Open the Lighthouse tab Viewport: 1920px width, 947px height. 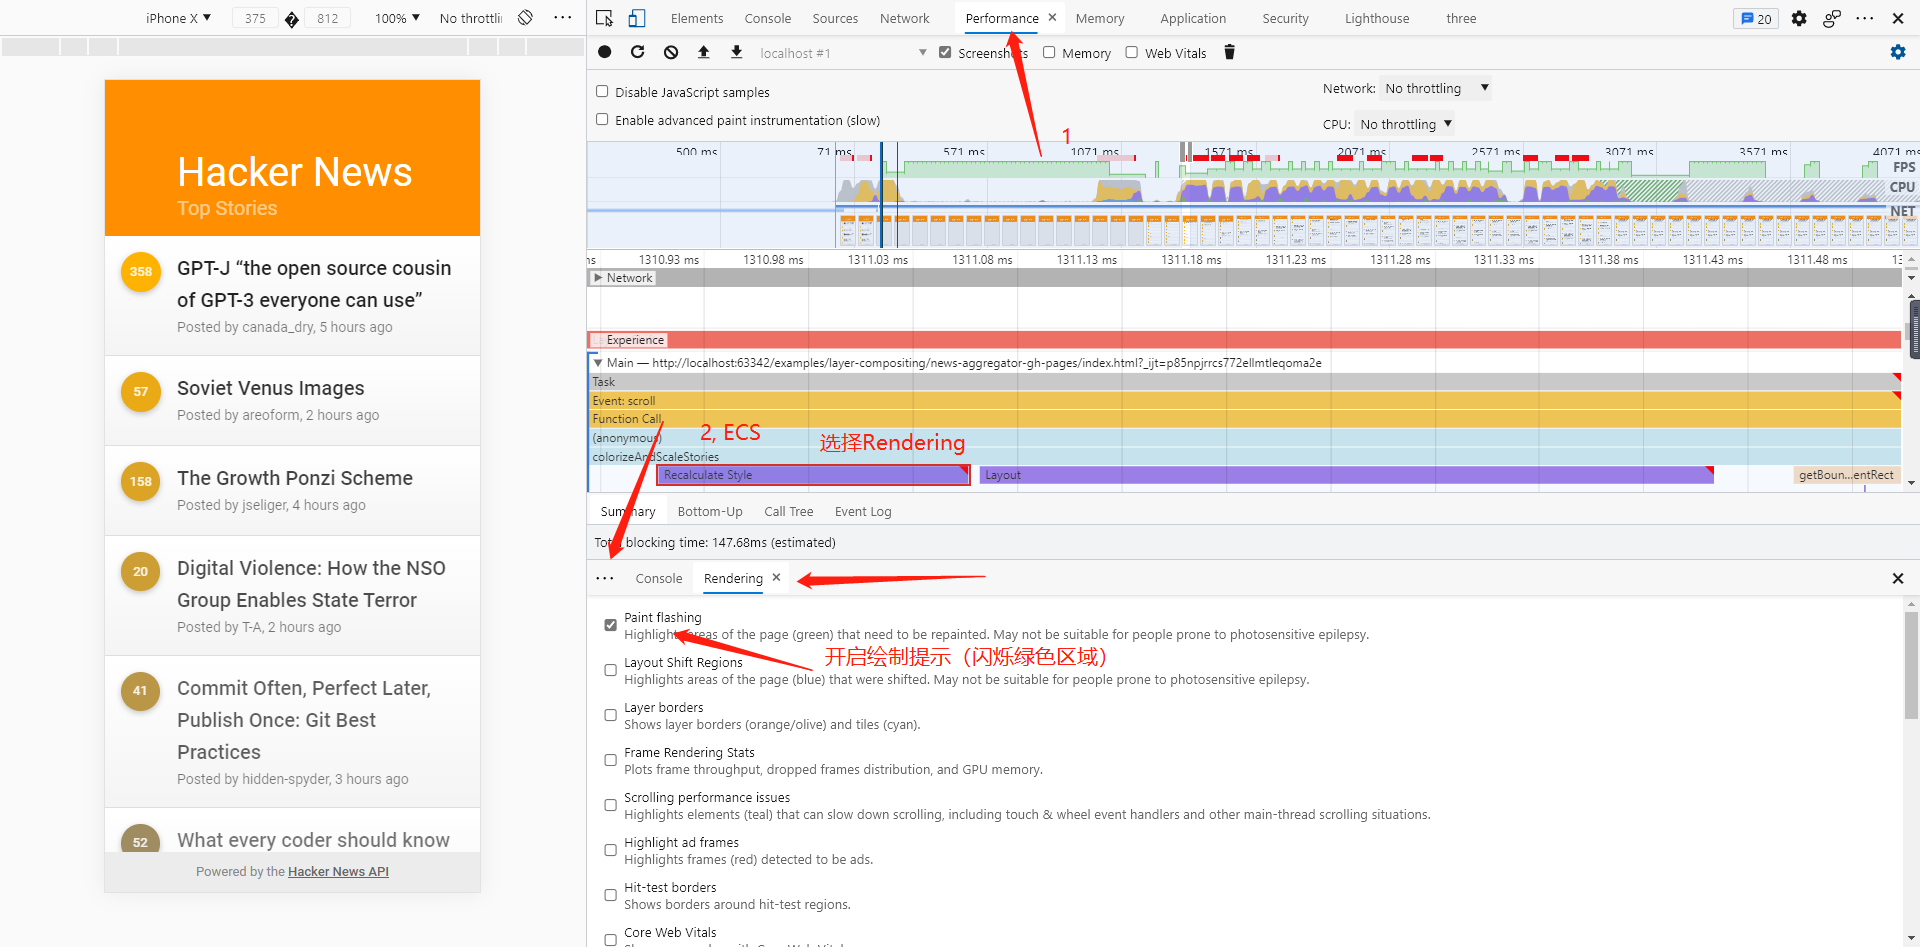[x=1377, y=18]
